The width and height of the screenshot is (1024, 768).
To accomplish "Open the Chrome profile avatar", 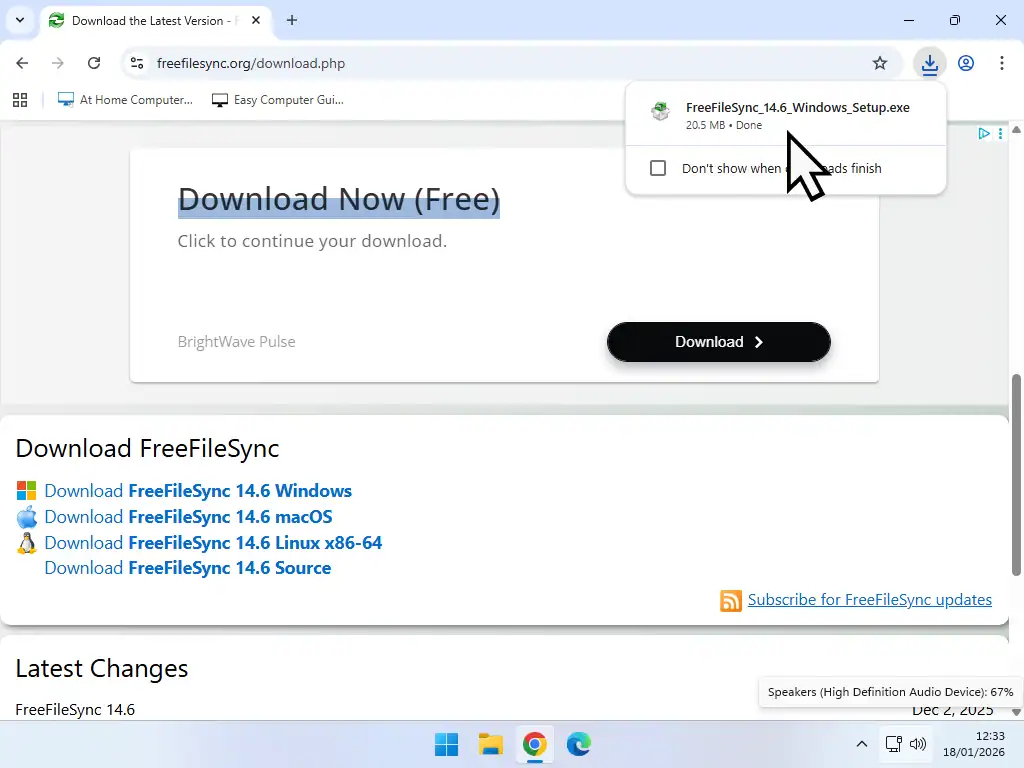I will (965, 62).
